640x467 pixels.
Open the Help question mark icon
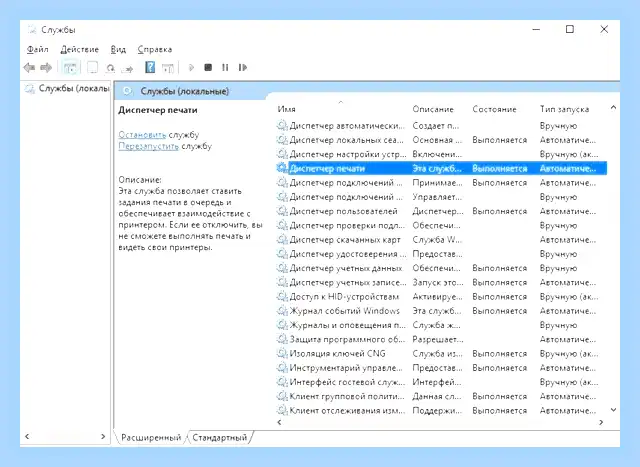(150, 67)
